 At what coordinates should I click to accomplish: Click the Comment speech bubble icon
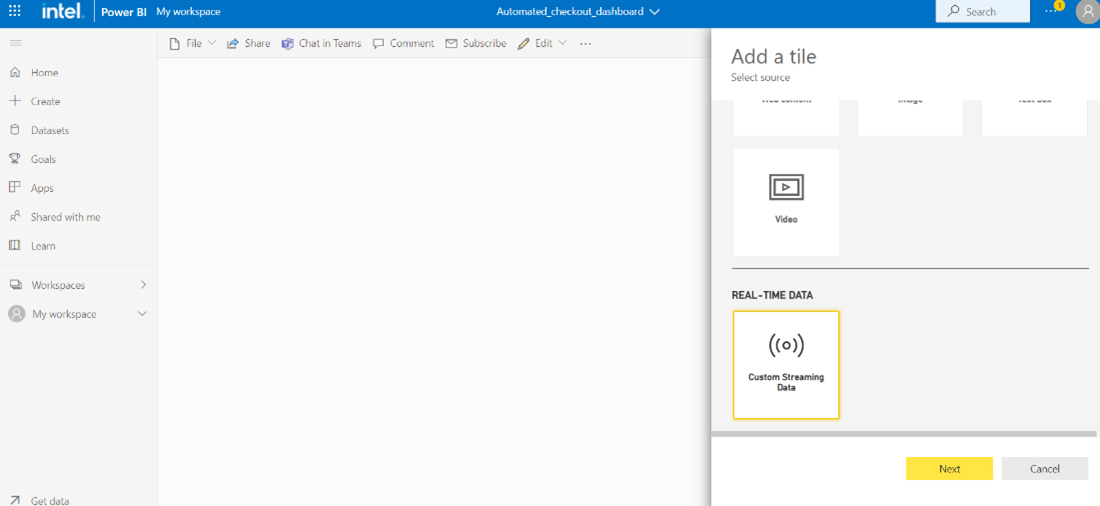tap(378, 44)
